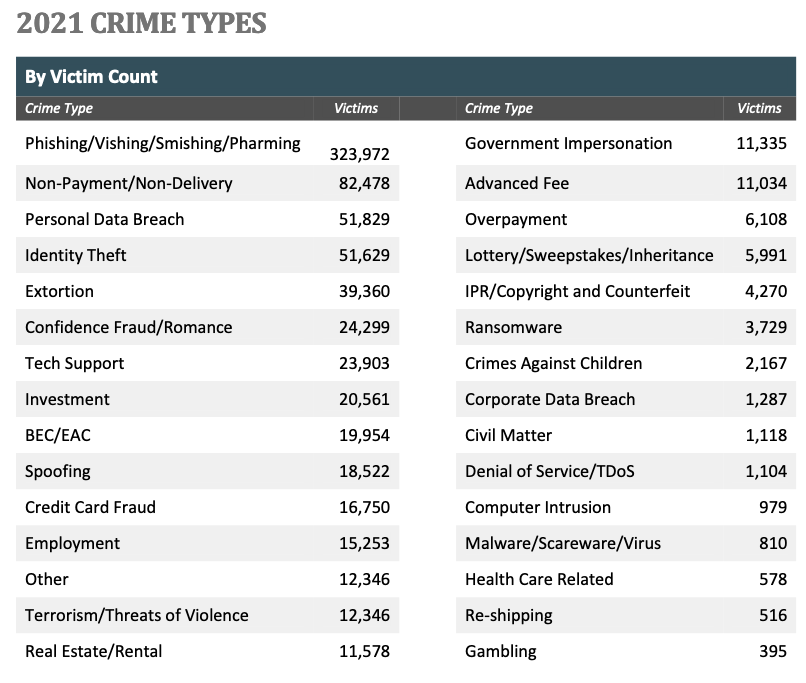Select the Lottery/Sweepstakes/Inheritance row label
This screenshot has width=806, height=683.
[589, 255]
